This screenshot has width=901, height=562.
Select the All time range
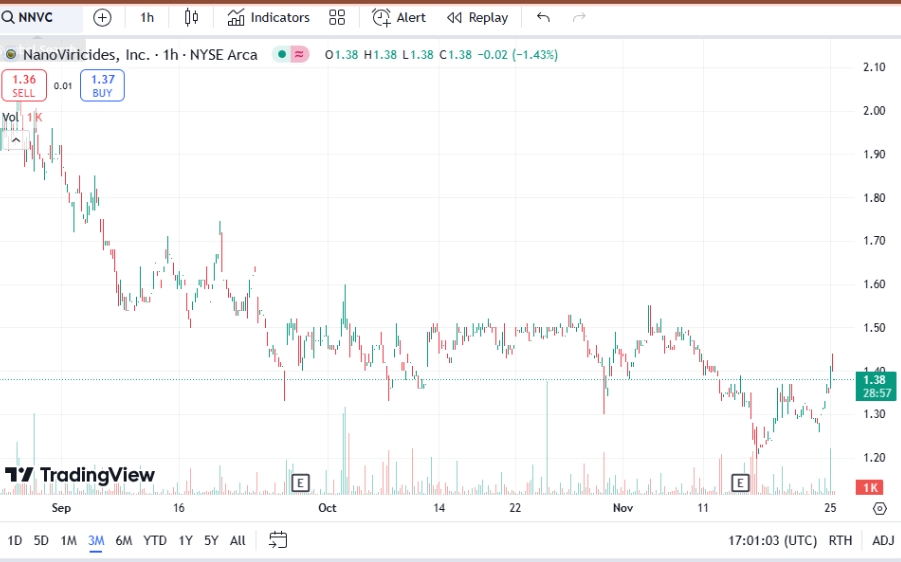pyautogui.click(x=237, y=541)
